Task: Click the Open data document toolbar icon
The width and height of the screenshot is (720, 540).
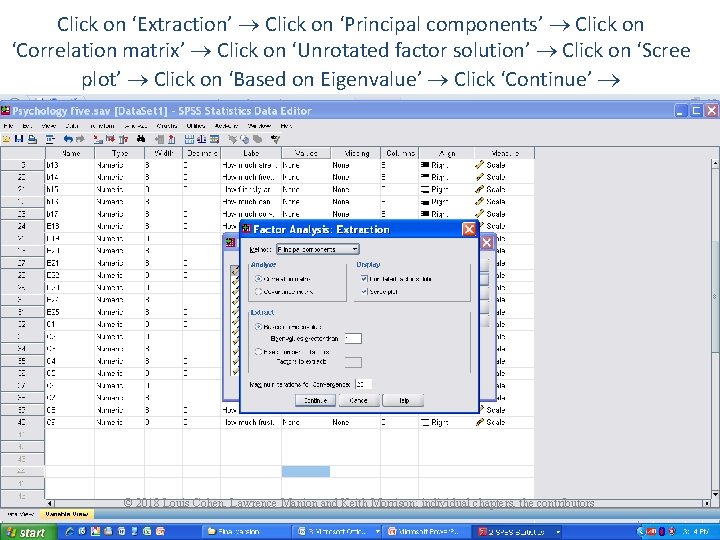Action: point(6,139)
